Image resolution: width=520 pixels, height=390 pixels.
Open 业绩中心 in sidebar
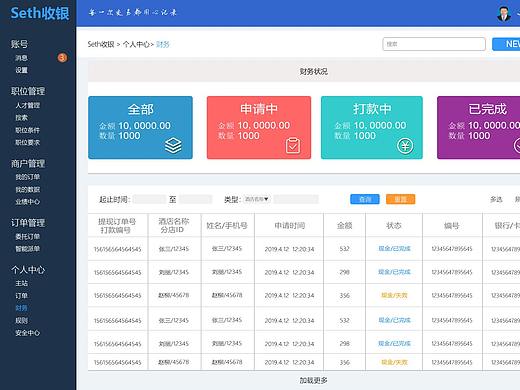point(28,202)
